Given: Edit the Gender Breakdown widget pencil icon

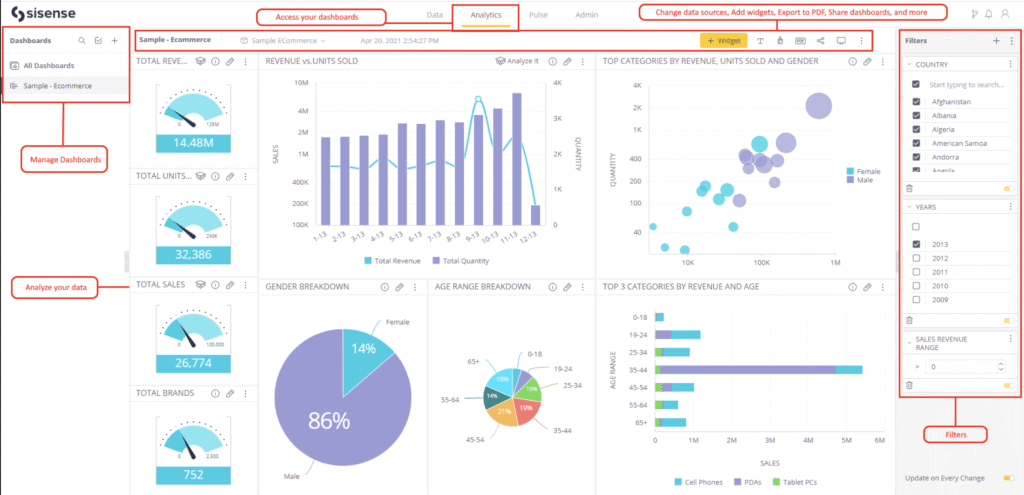Looking at the screenshot, I should pyautogui.click(x=398, y=287).
